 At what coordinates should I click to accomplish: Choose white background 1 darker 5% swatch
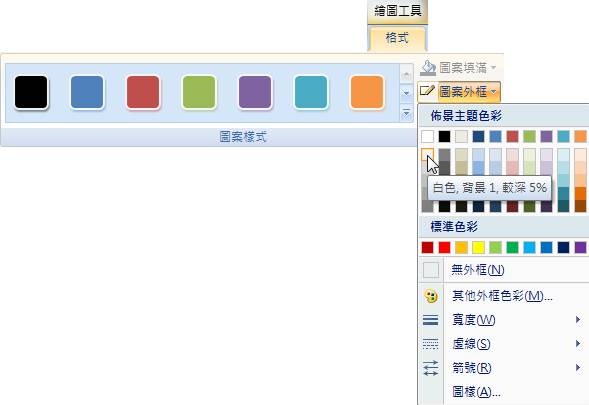(427, 154)
